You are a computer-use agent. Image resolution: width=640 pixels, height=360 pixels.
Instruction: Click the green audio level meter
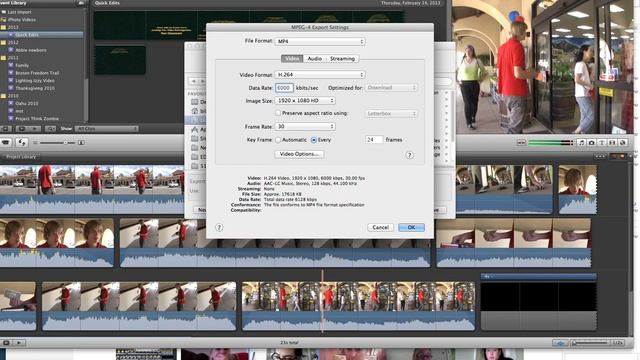(550, 142)
